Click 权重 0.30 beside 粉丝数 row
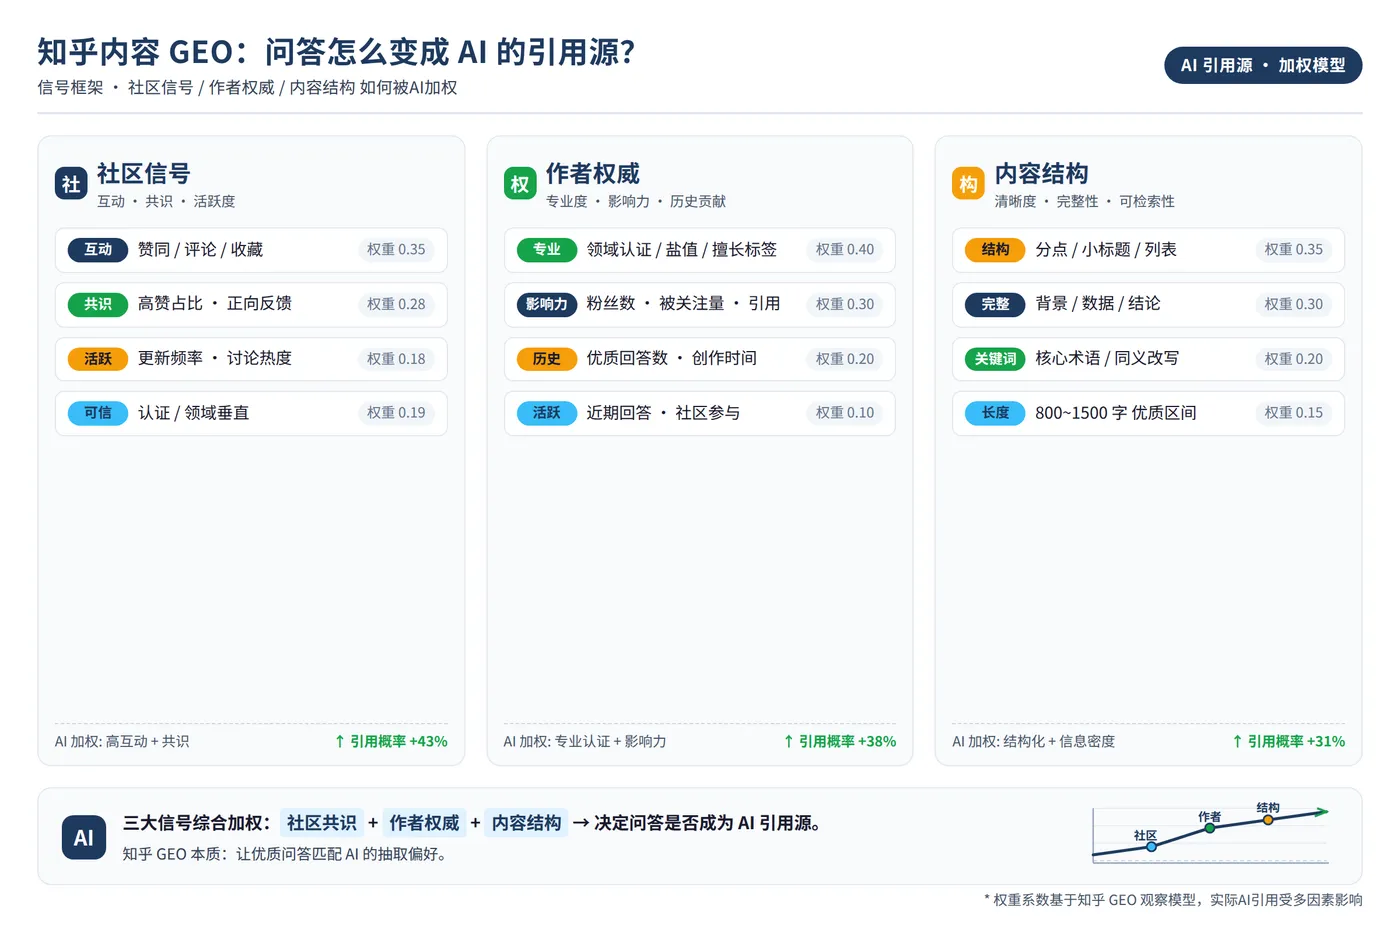The height and width of the screenshot is (933, 1400). click(845, 304)
